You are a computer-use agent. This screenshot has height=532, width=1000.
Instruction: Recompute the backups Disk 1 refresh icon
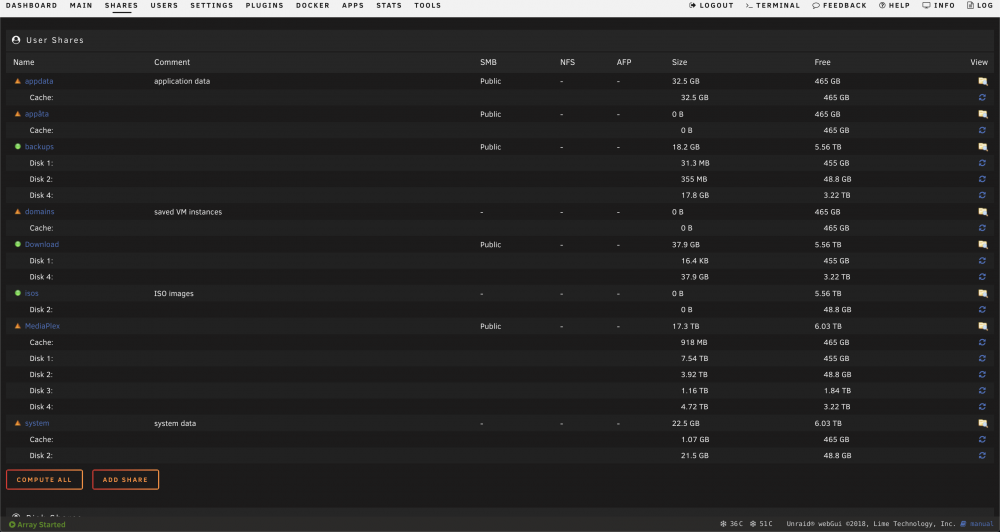pos(982,163)
